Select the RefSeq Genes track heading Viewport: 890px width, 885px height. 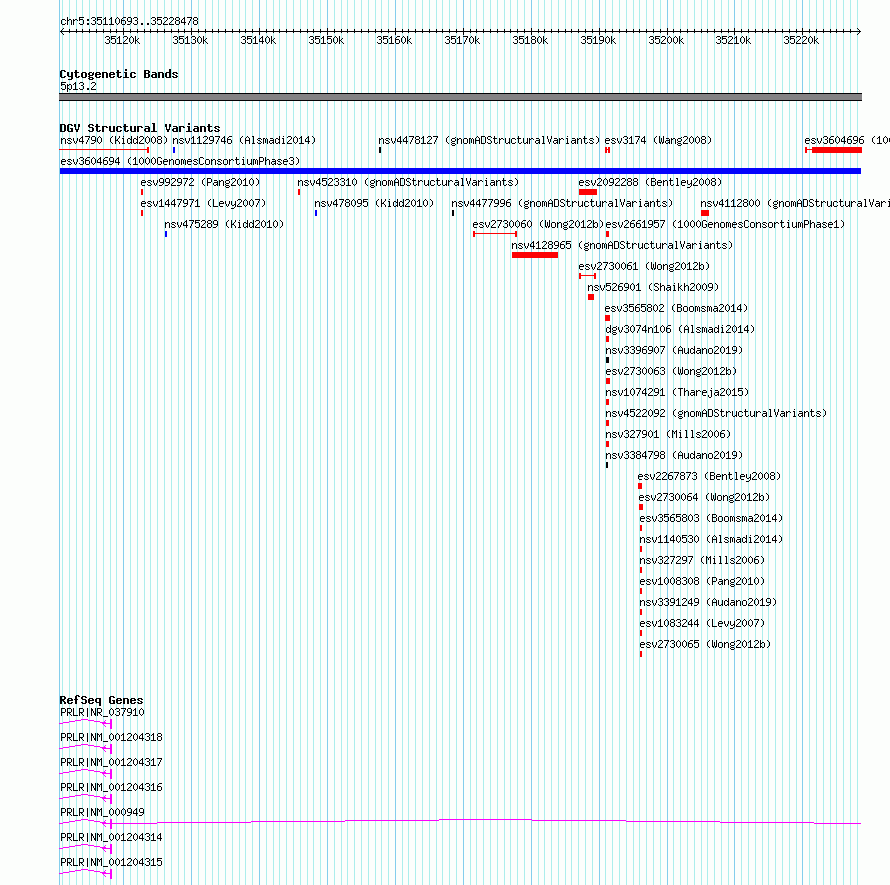[101, 700]
